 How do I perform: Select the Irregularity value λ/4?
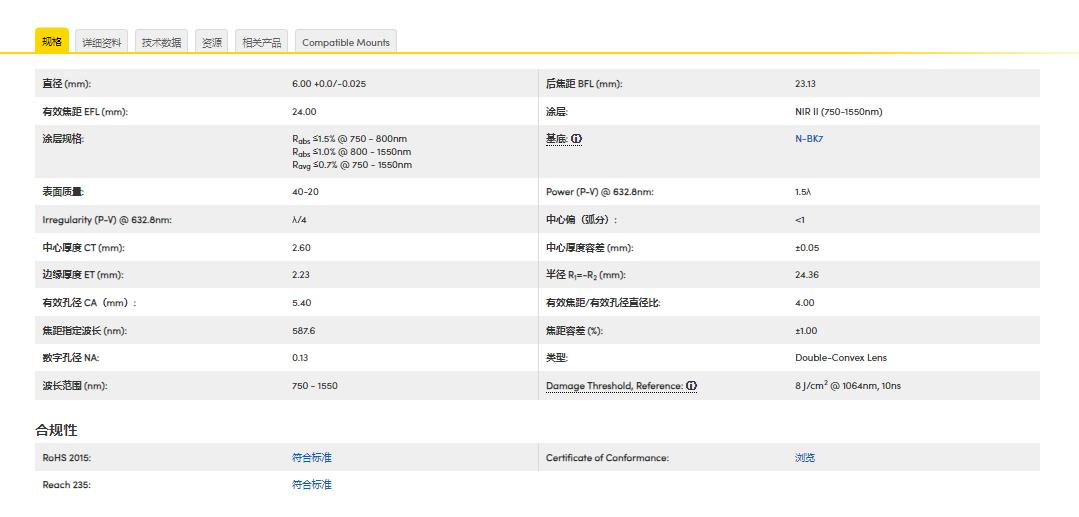tap(299, 220)
